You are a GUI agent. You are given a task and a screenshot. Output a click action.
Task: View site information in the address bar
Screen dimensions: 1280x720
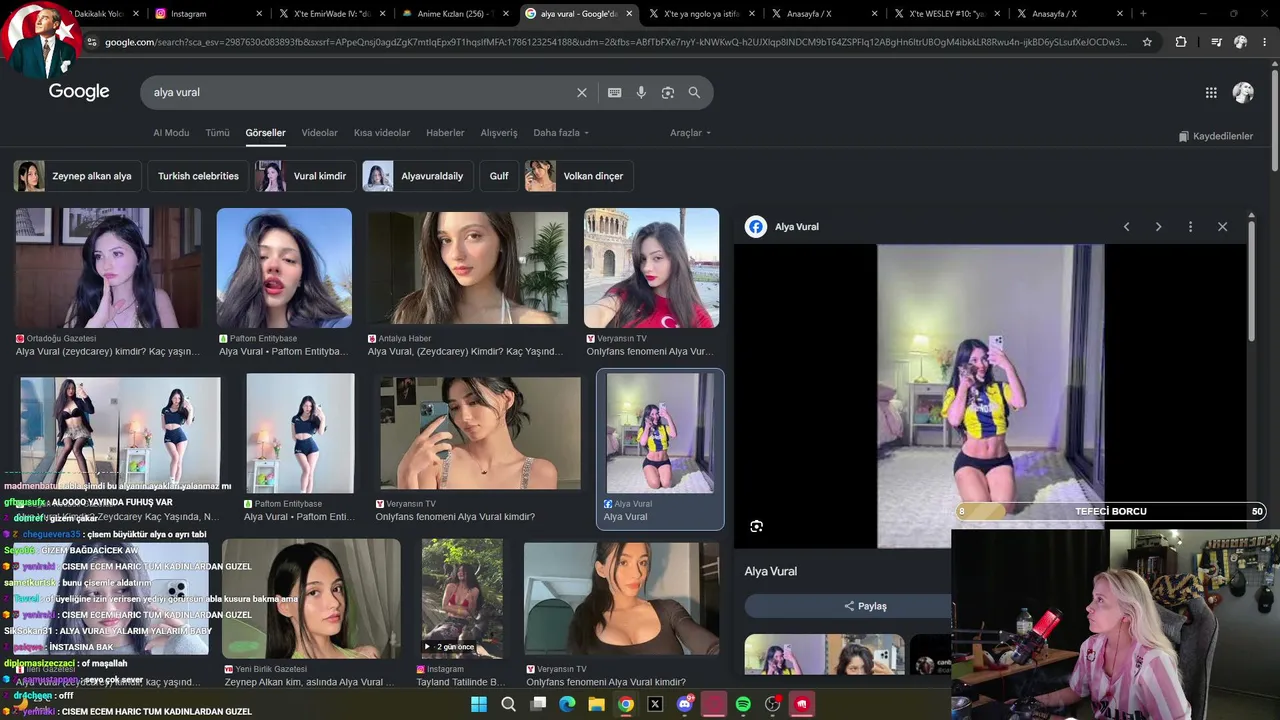92,42
